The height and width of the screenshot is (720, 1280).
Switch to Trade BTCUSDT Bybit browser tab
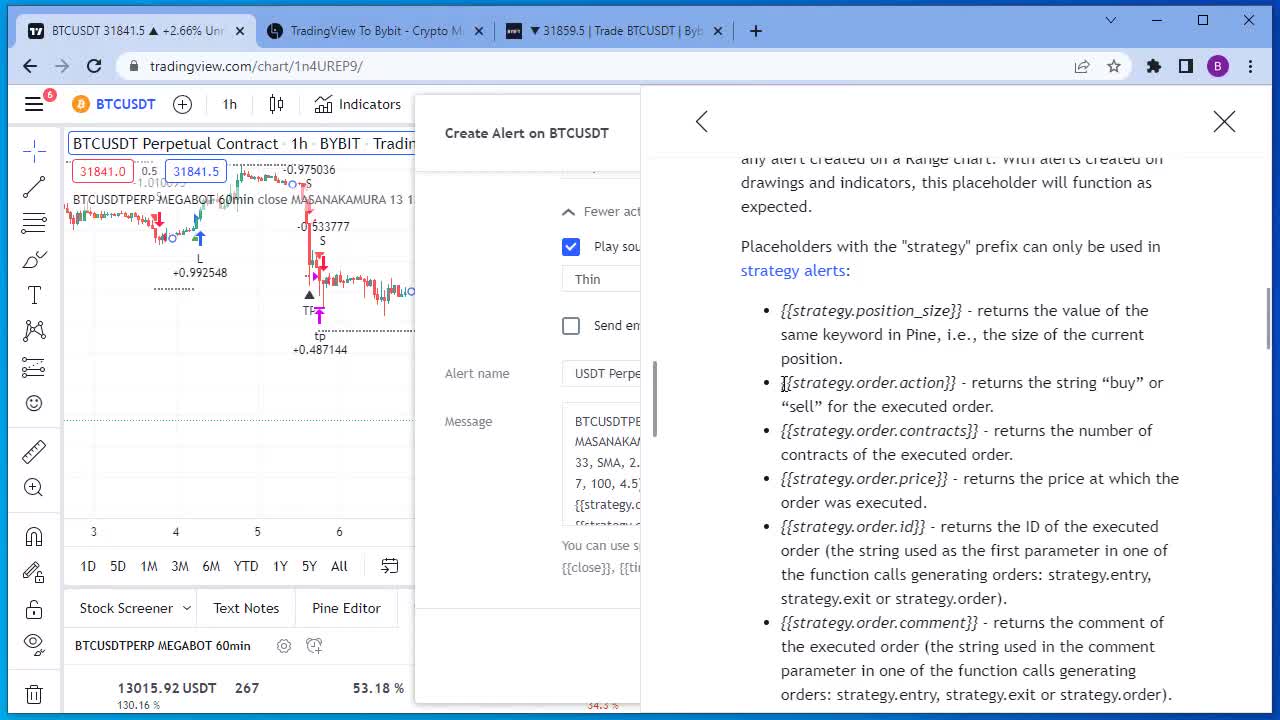(x=614, y=31)
